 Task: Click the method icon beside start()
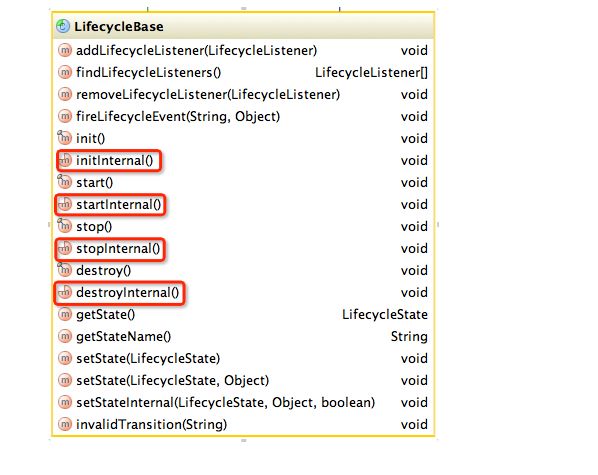pyautogui.click(x=64, y=182)
